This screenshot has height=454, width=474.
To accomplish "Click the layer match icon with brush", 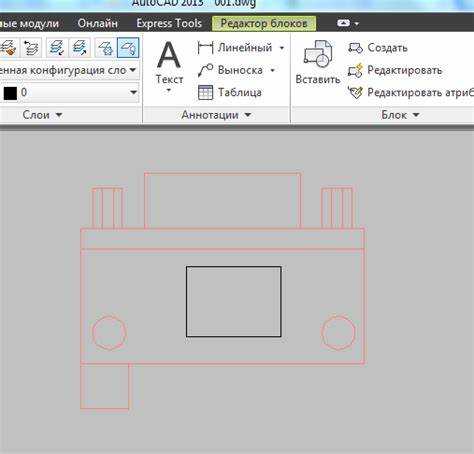I will pos(8,48).
